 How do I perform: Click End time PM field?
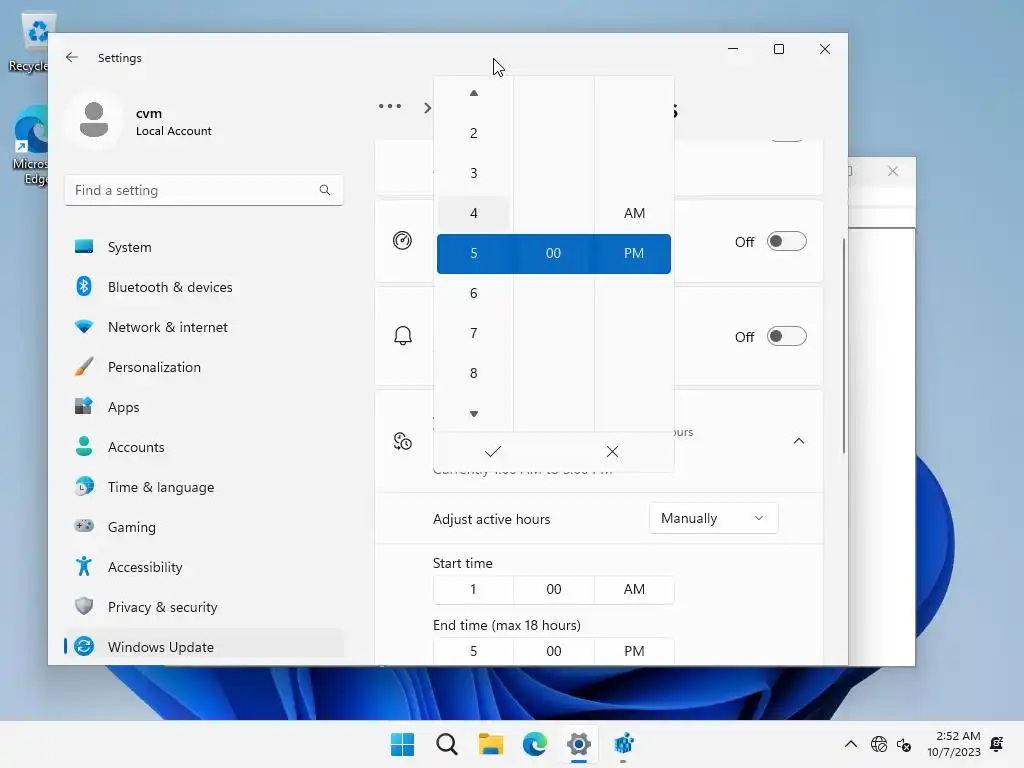634,651
